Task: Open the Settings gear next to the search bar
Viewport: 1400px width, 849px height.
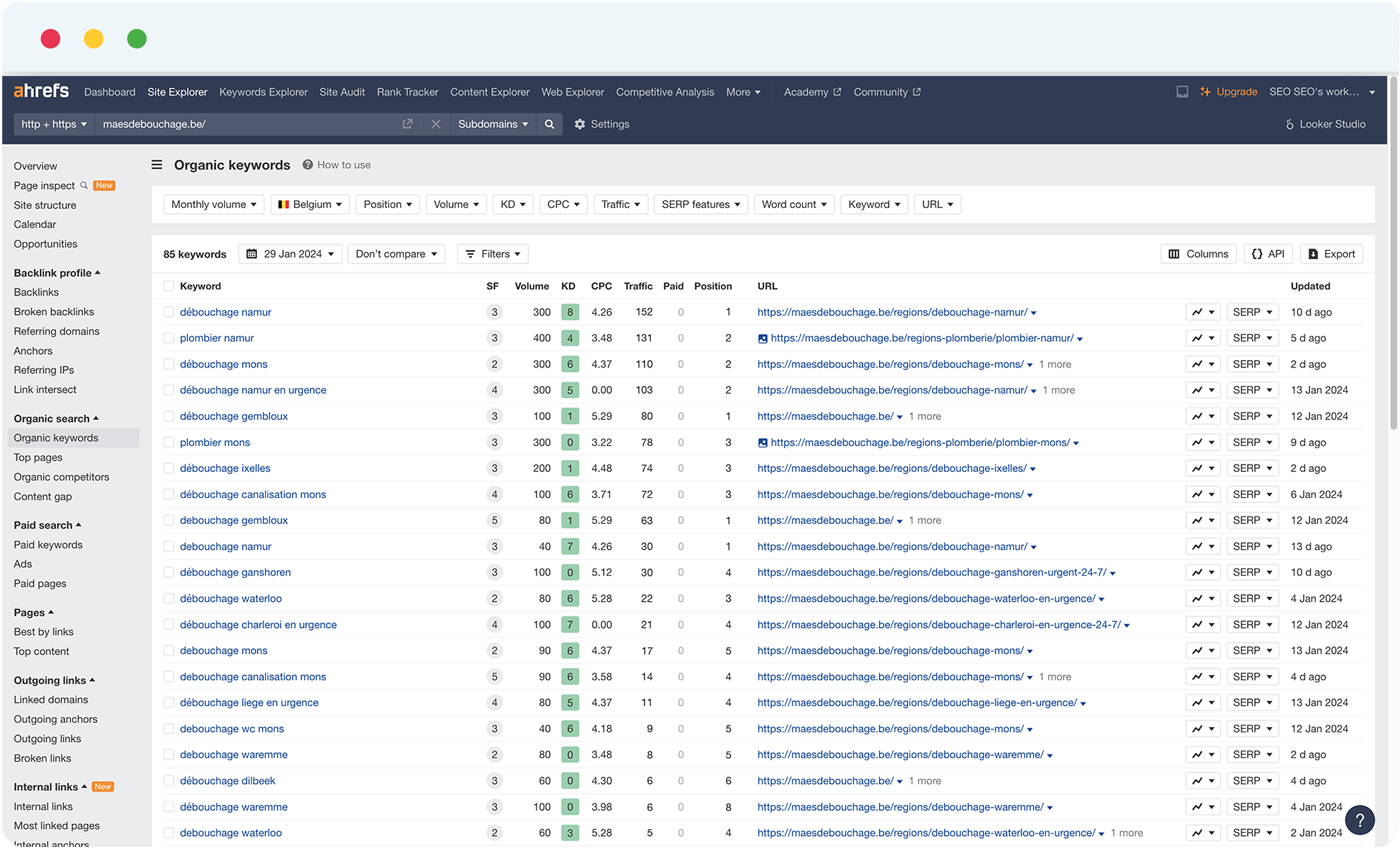Action: pyautogui.click(x=578, y=124)
